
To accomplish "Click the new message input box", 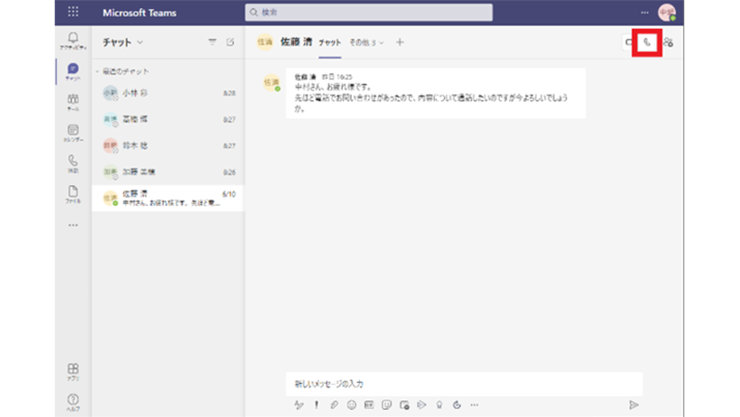I will click(463, 384).
